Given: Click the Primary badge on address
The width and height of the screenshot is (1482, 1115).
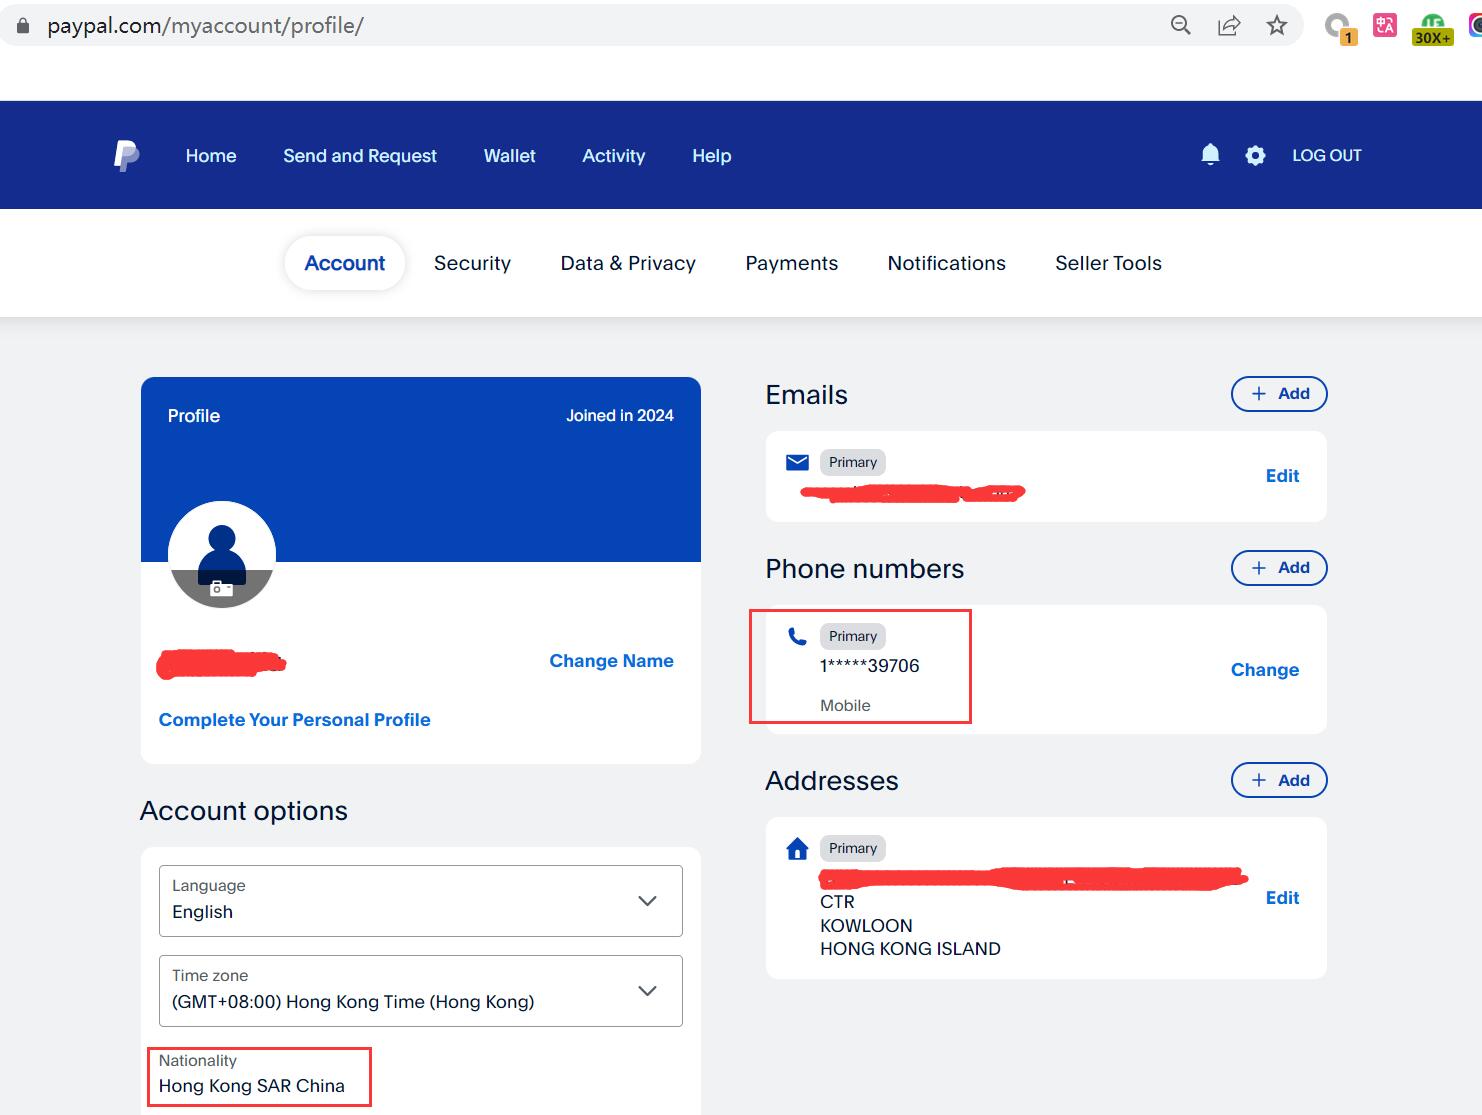Looking at the screenshot, I should point(853,848).
